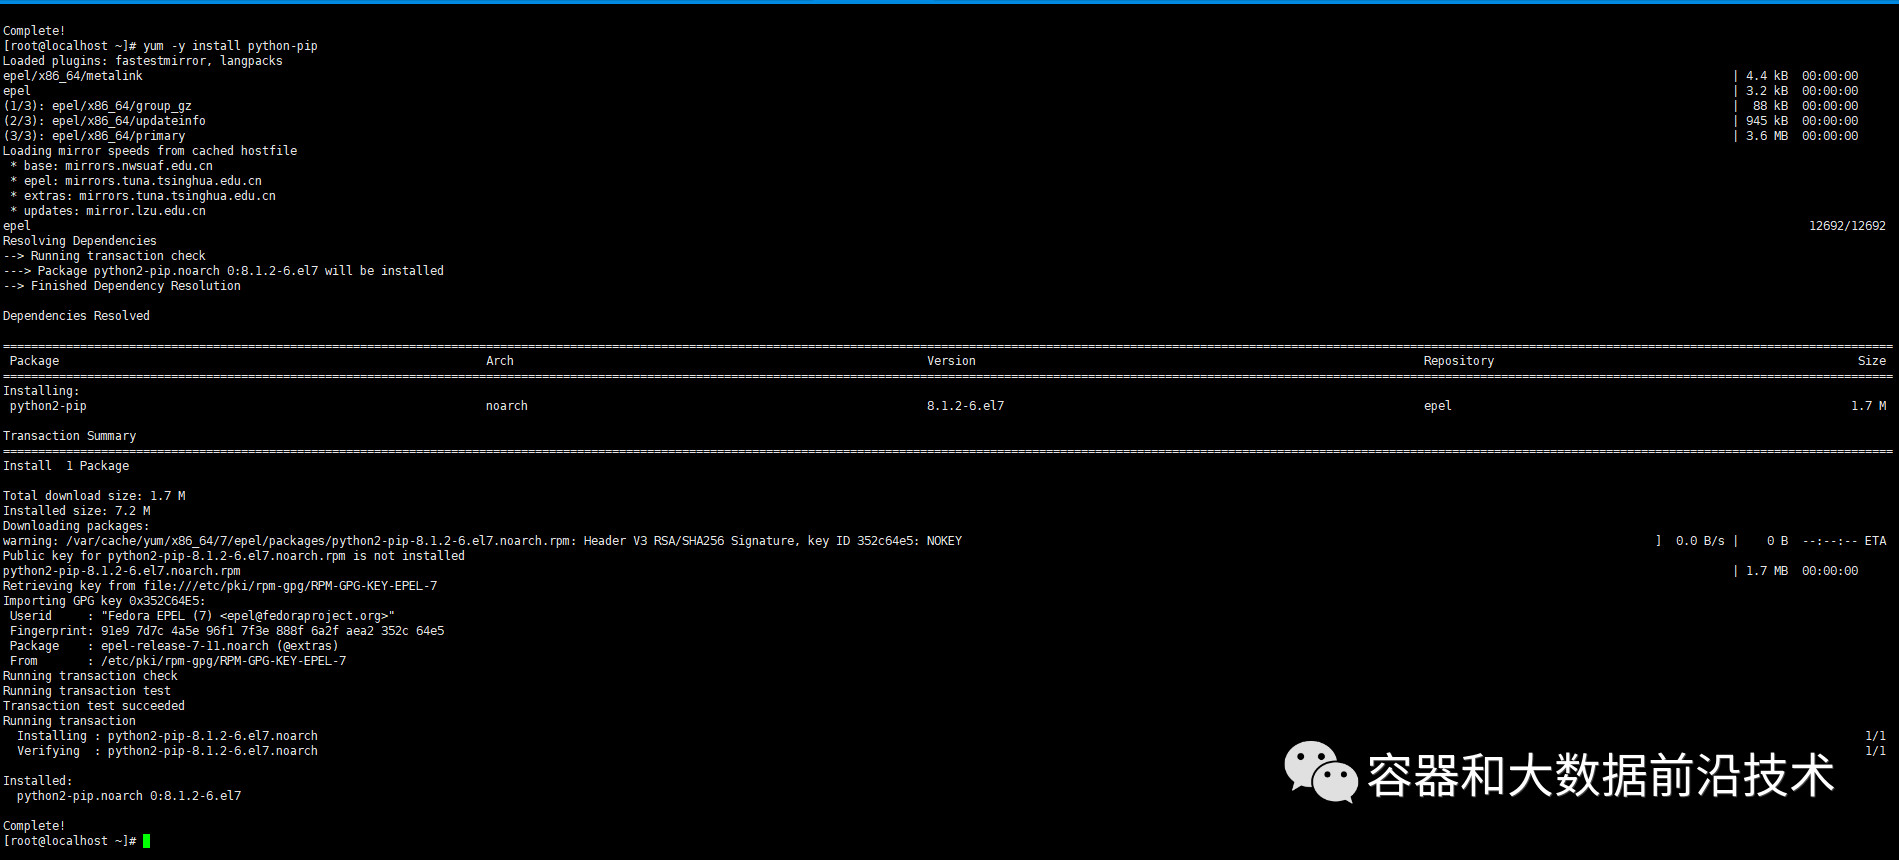This screenshot has width=1899, height=860.
Task: Click the green terminal cursor at the prompt
Action: click(x=146, y=841)
